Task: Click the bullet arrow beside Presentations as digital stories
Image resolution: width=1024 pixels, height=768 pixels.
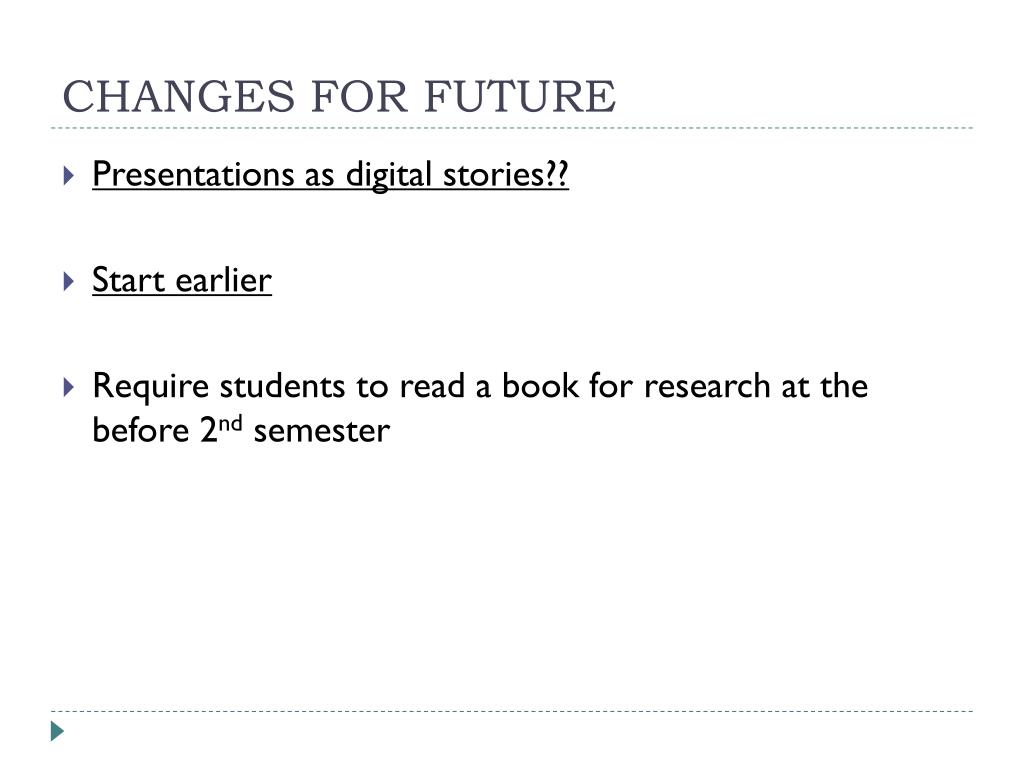Action: pyautogui.click(x=69, y=175)
